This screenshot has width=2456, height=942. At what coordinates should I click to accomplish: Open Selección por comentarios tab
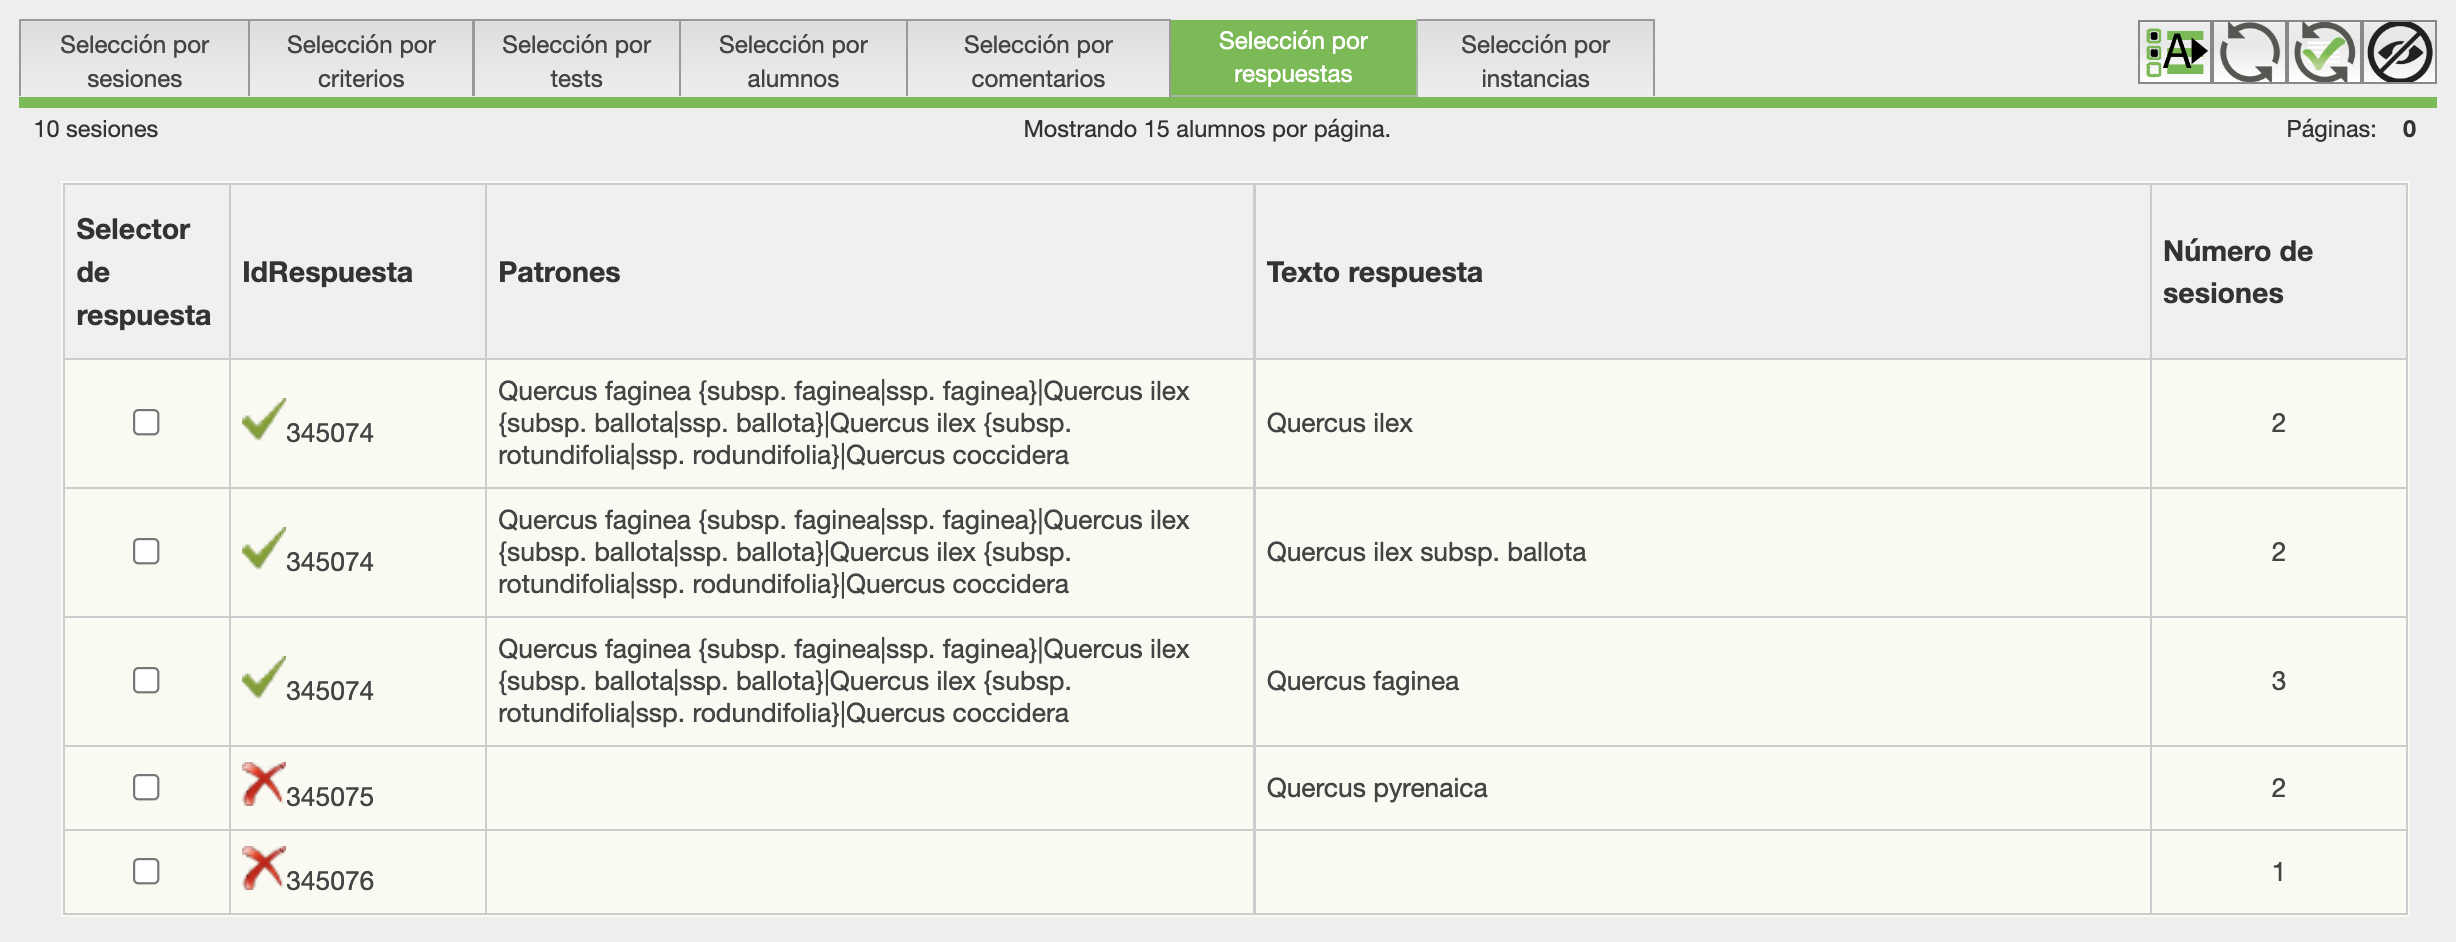(x=1038, y=61)
